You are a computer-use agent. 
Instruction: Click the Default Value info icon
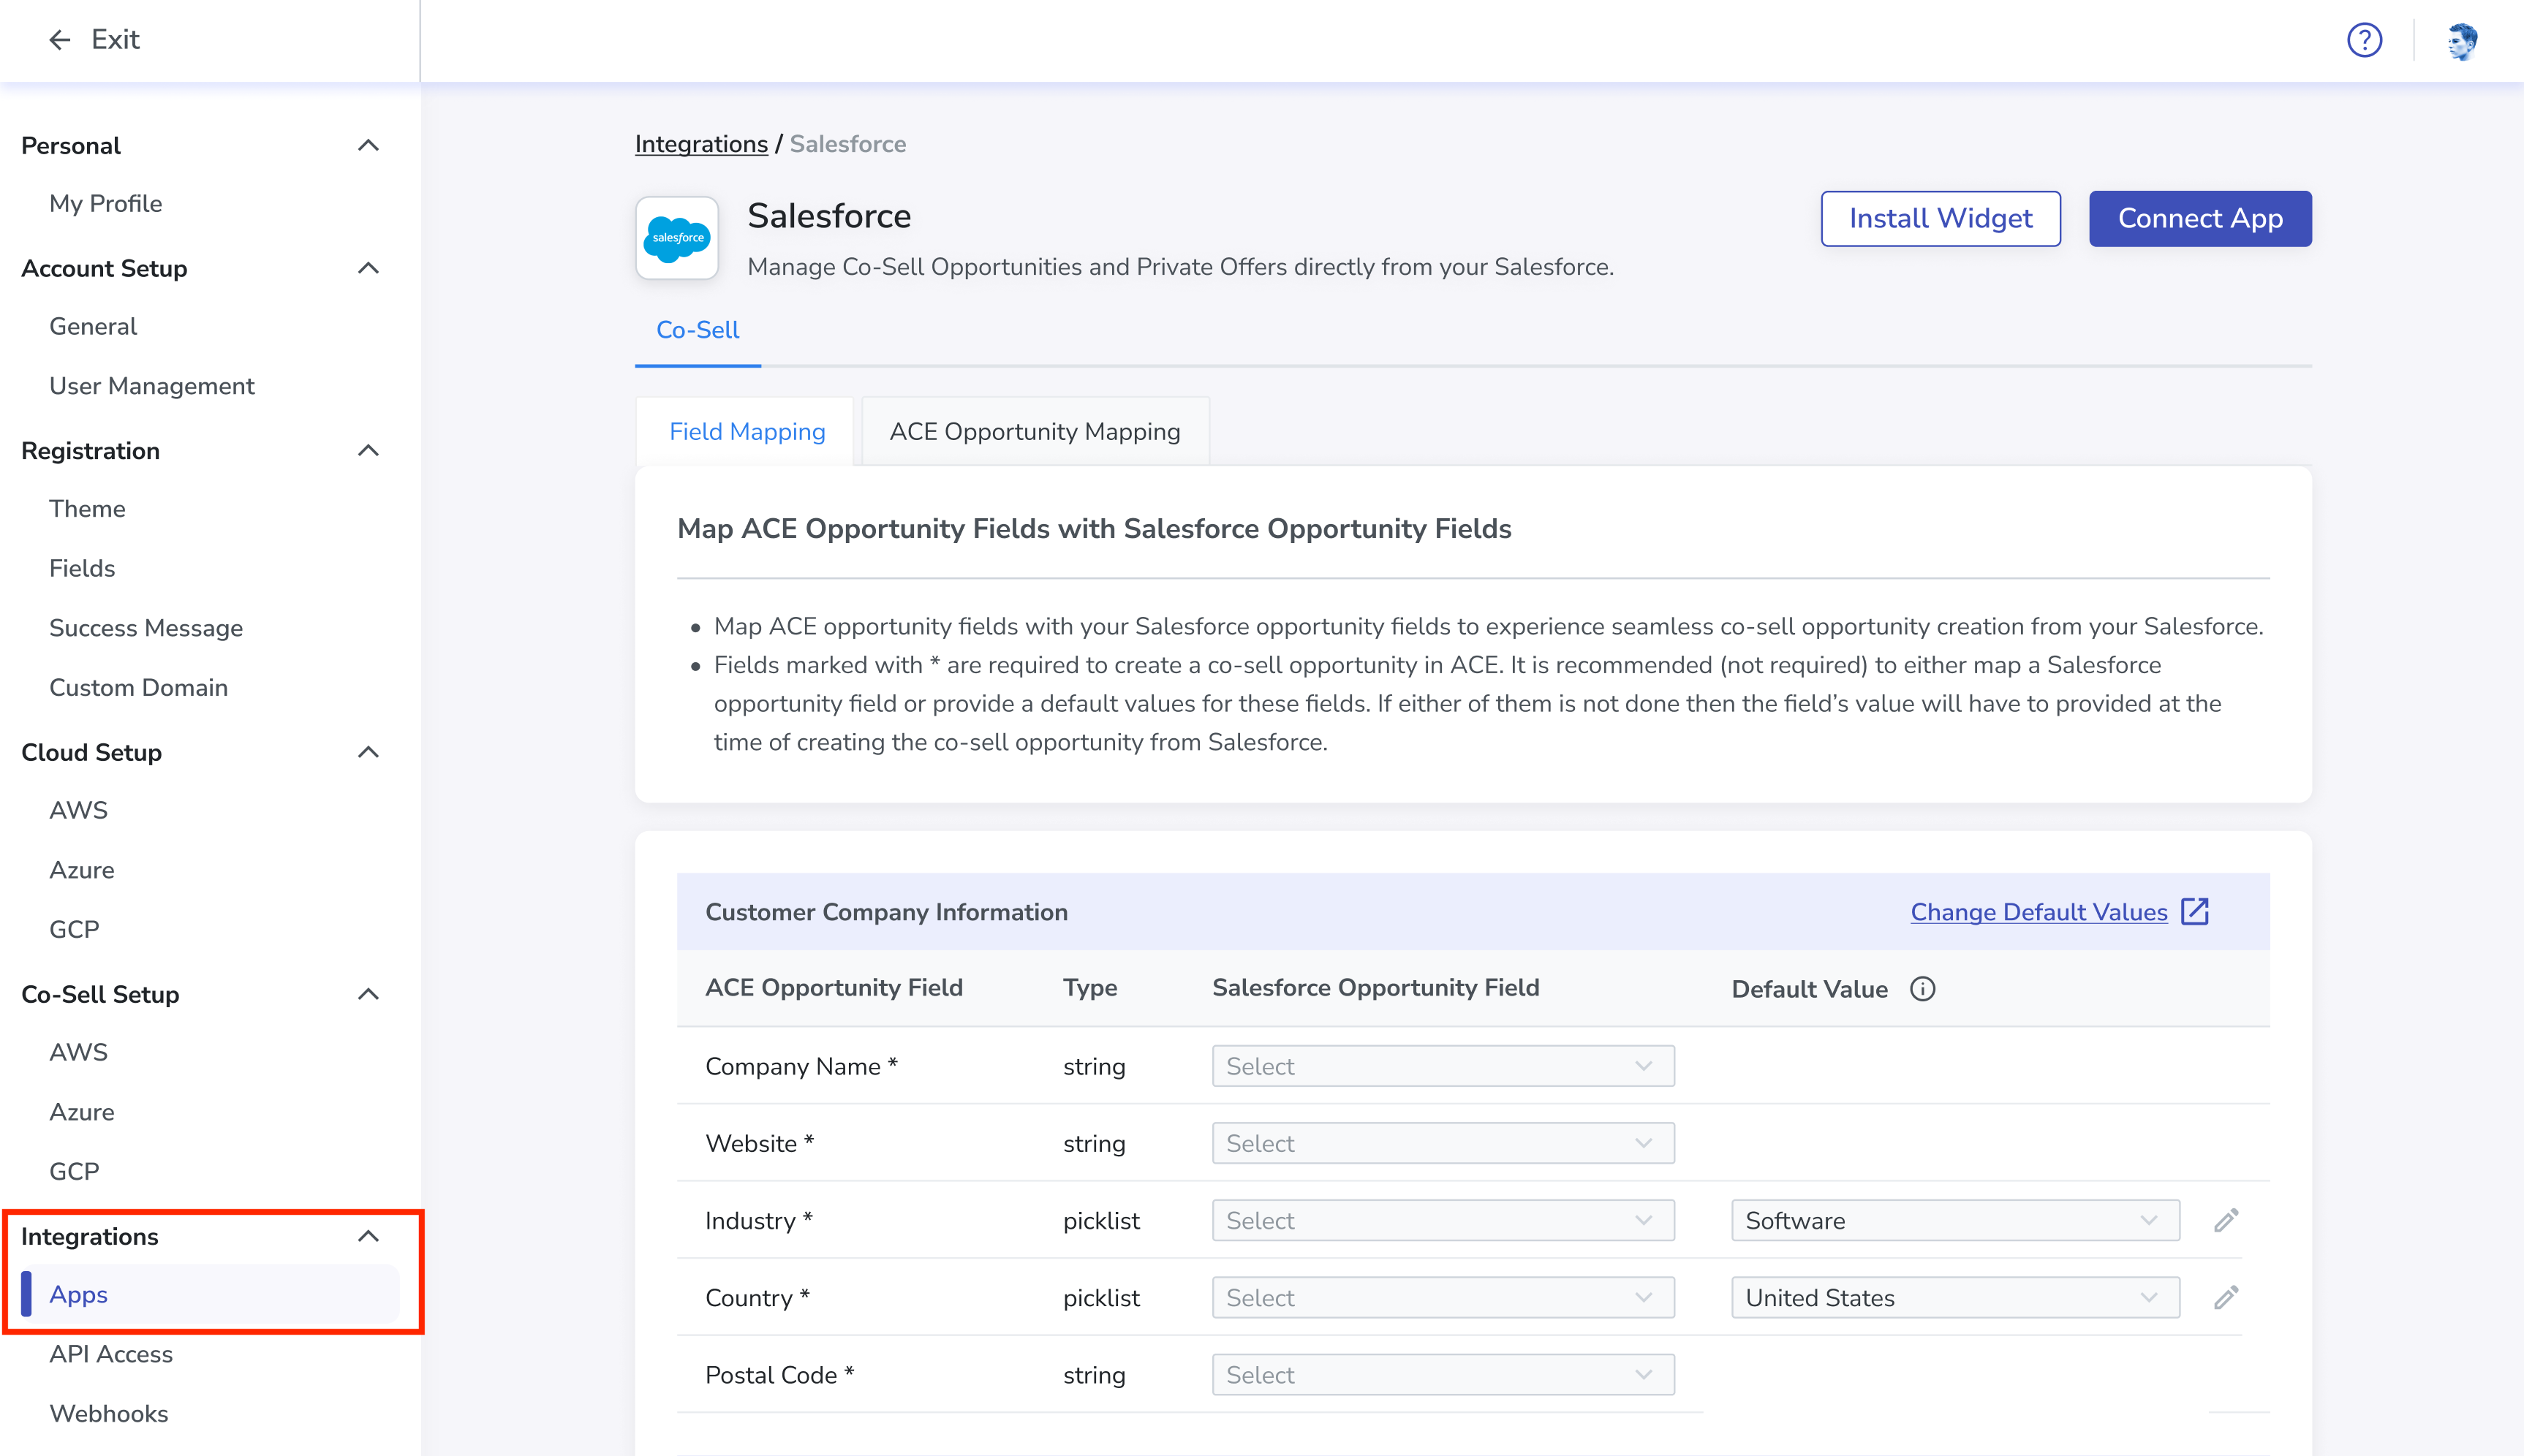[1922, 989]
